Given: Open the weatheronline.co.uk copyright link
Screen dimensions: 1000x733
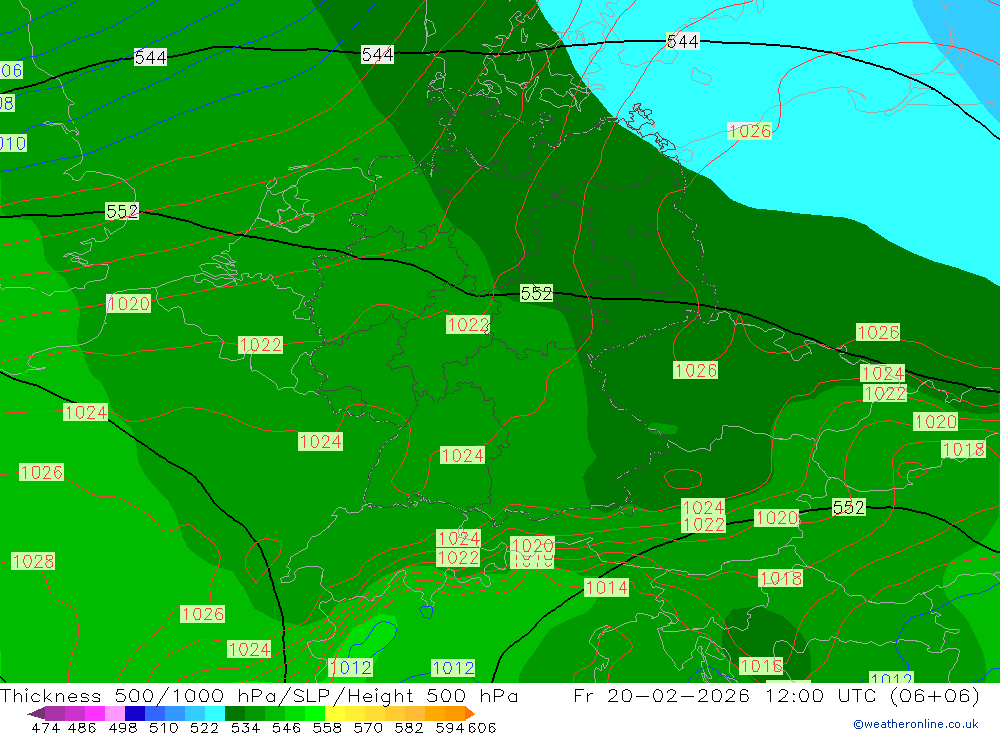Looking at the screenshot, I should 915,723.
